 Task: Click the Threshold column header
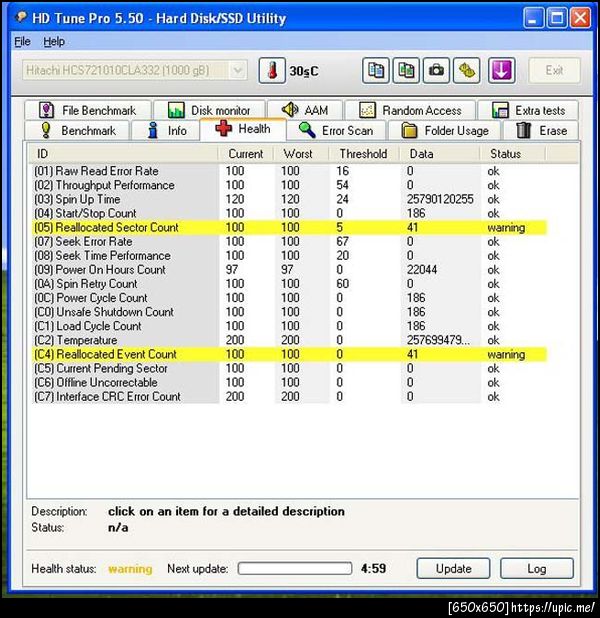click(x=364, y=154)
